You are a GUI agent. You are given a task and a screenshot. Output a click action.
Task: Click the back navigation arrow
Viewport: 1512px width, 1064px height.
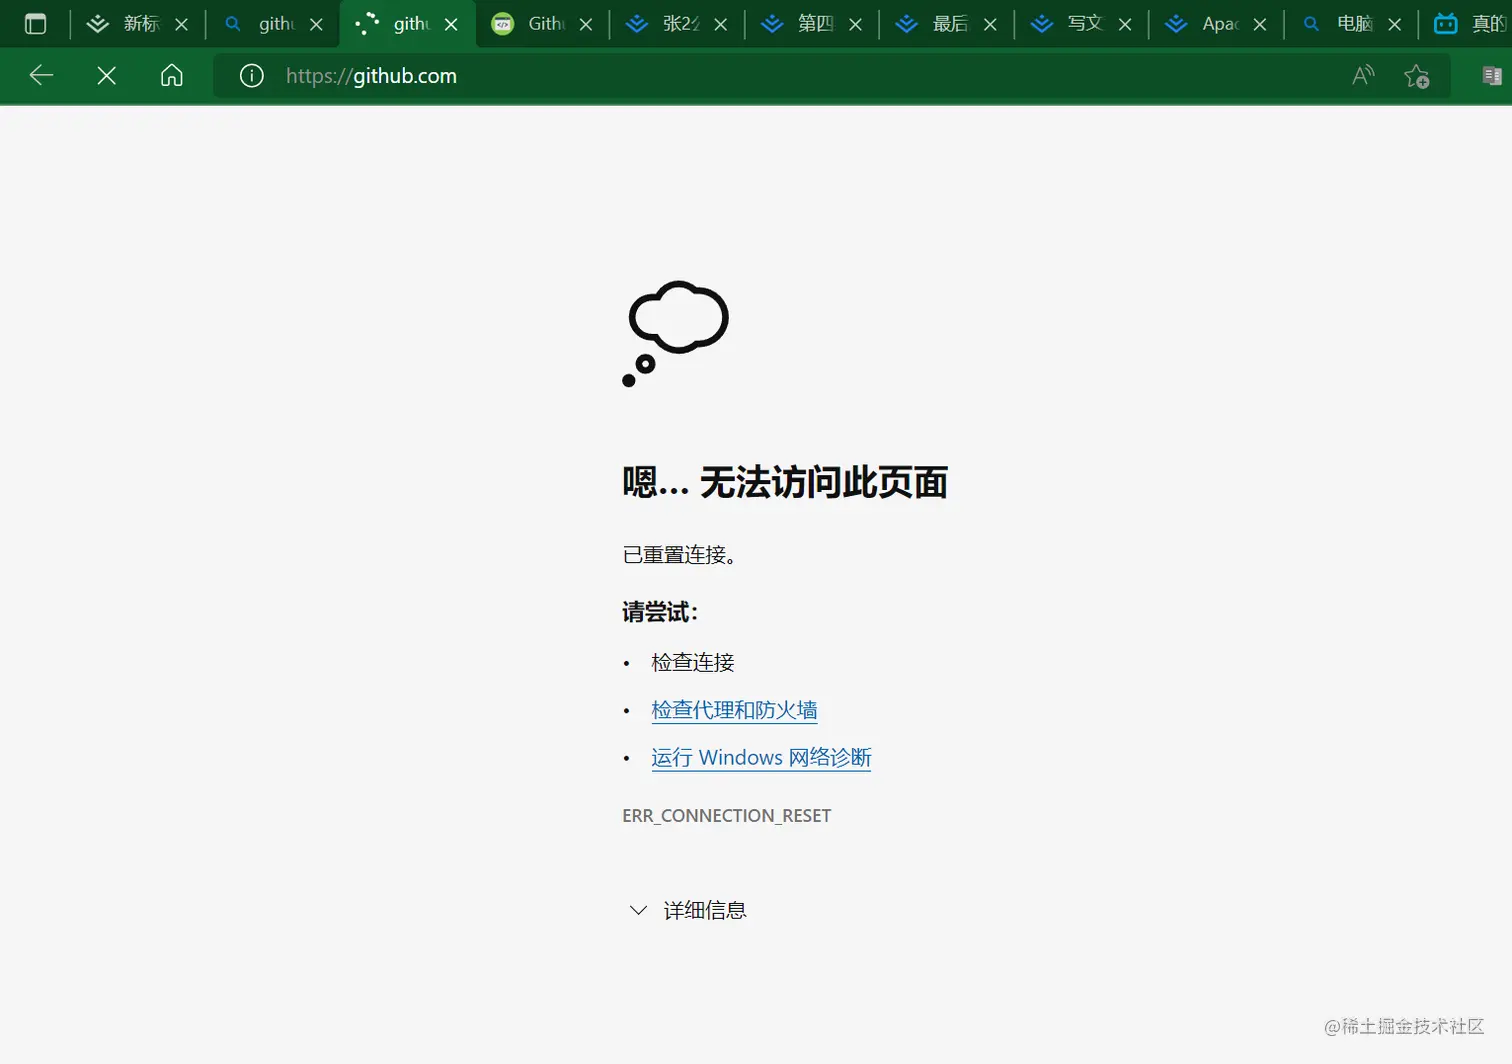tap(40, 75)
